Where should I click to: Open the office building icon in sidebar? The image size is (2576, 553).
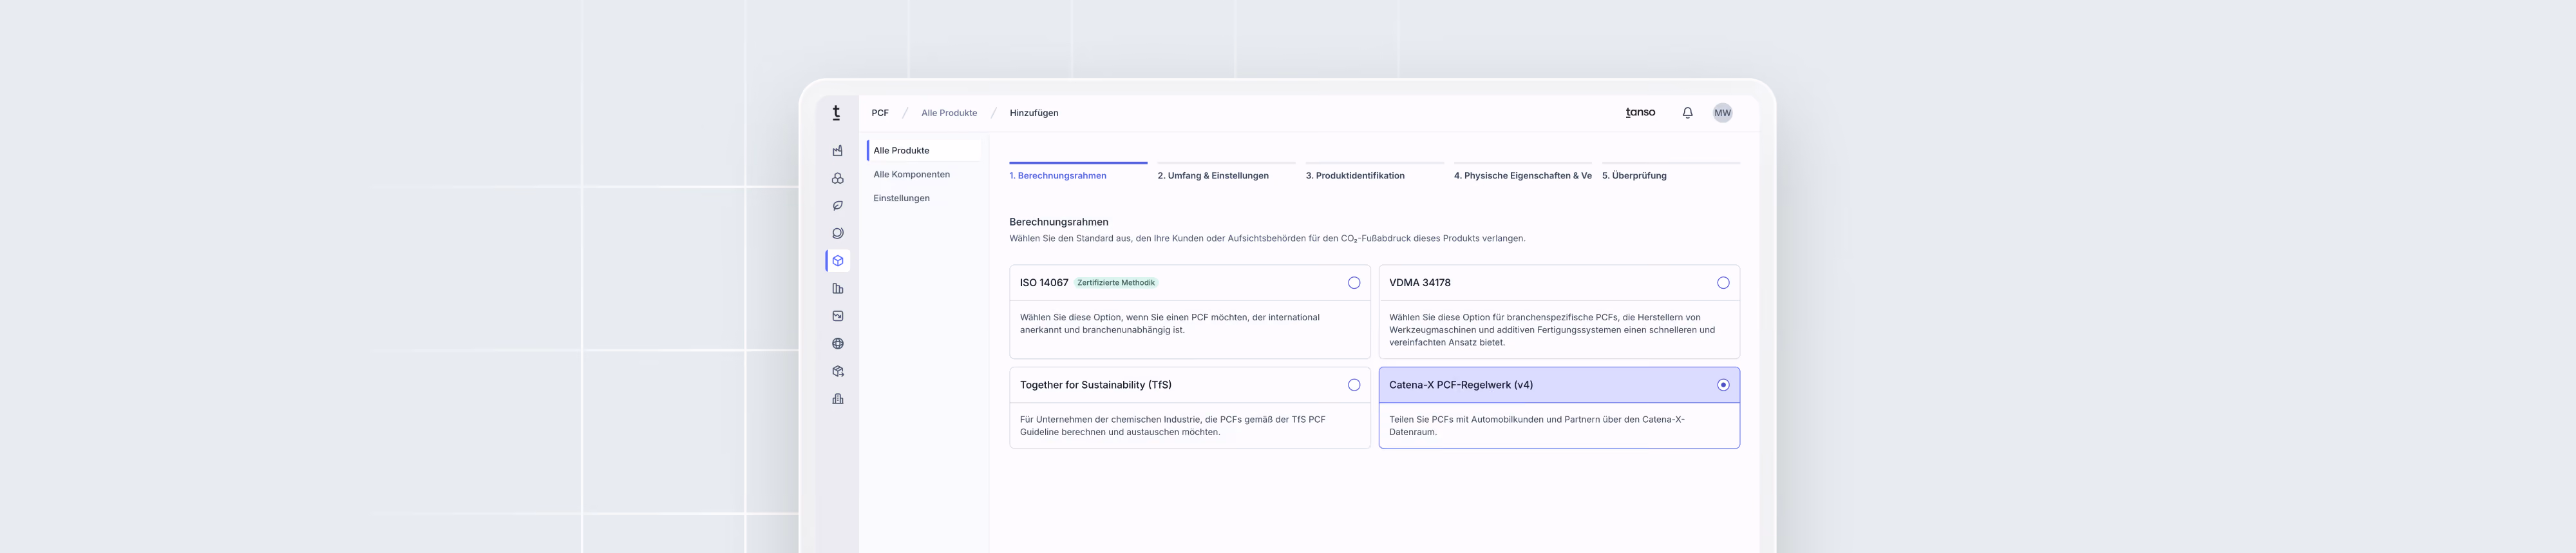coord(838,399)
